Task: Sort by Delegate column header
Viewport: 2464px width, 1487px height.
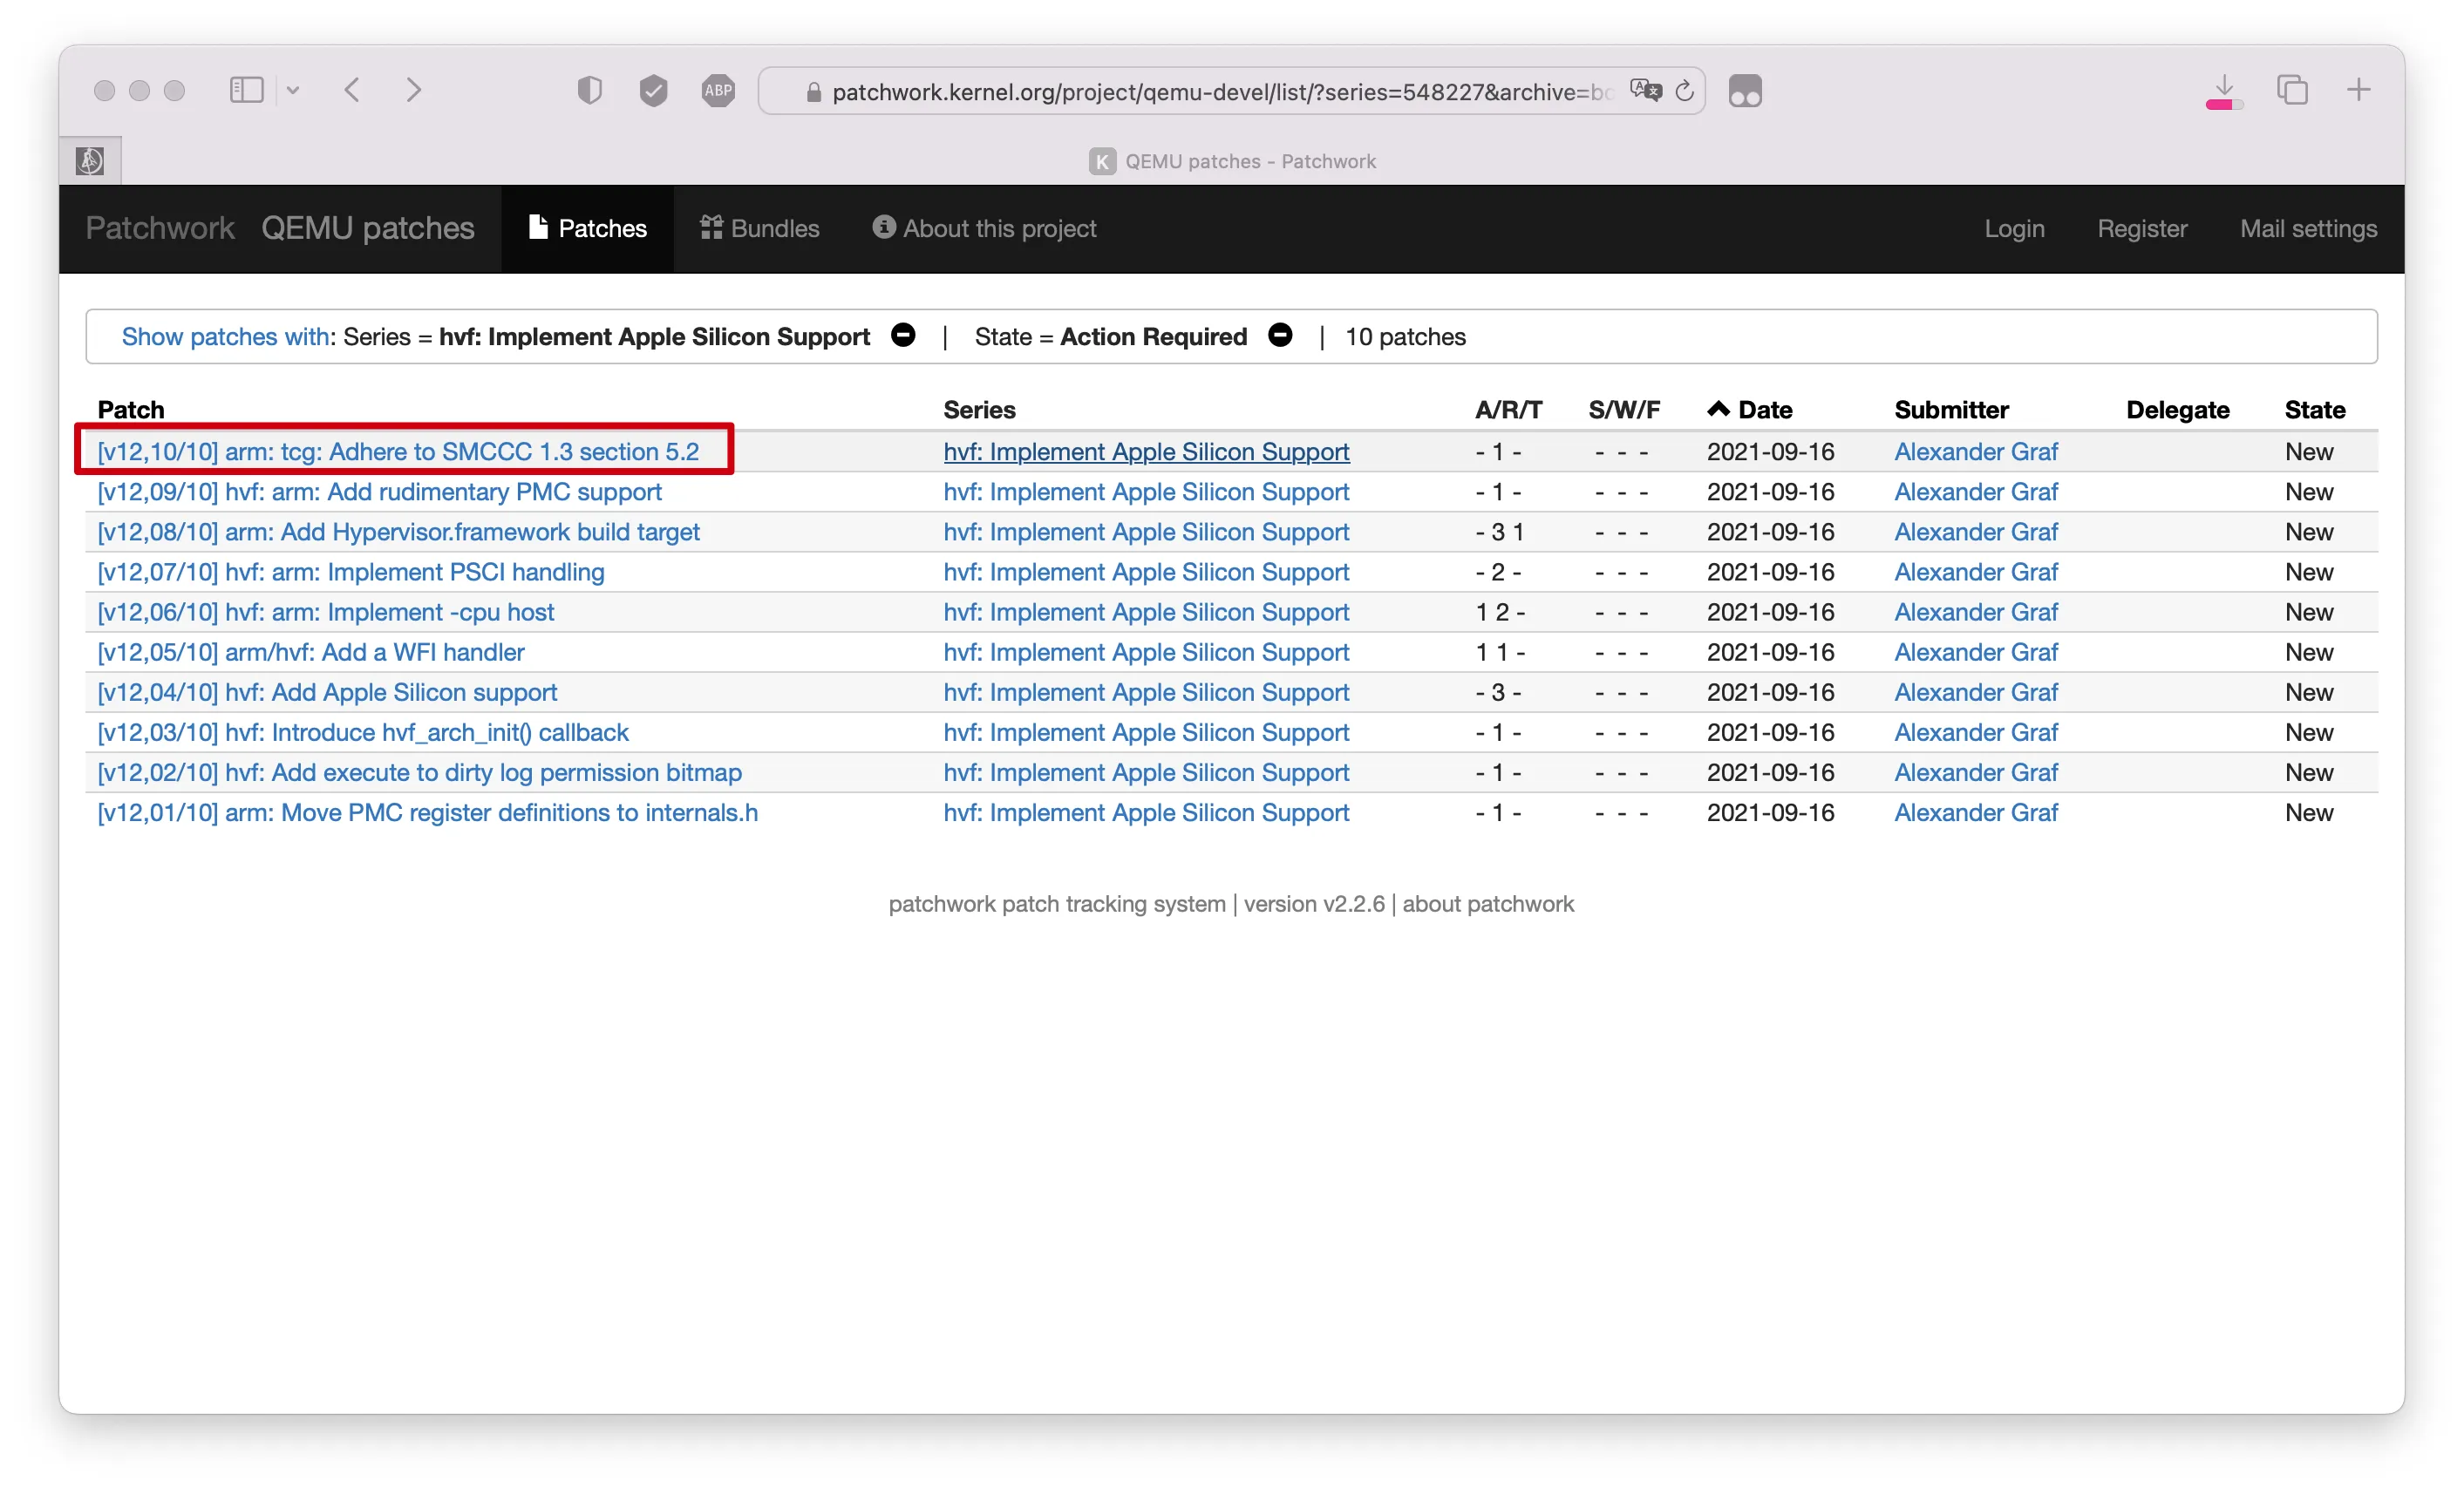Action: (x=2178, y=410)
